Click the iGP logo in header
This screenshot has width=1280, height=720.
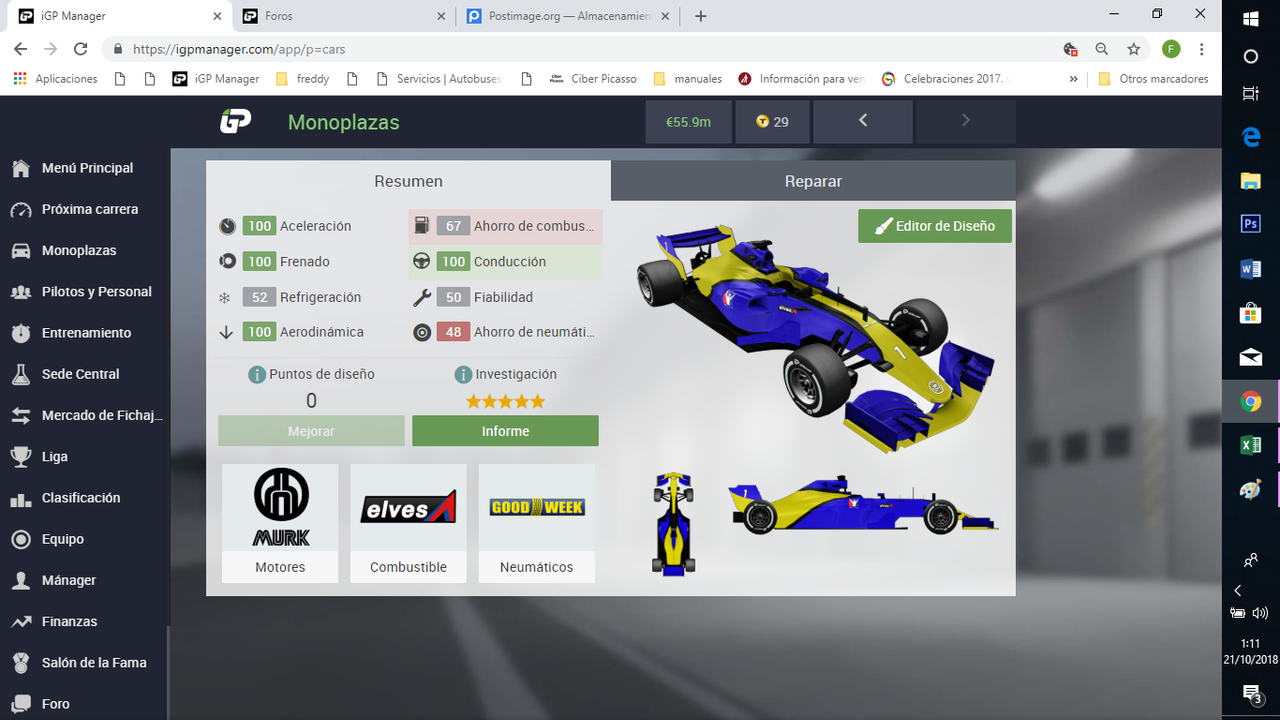pyautogui.click(x=235, y=122)
